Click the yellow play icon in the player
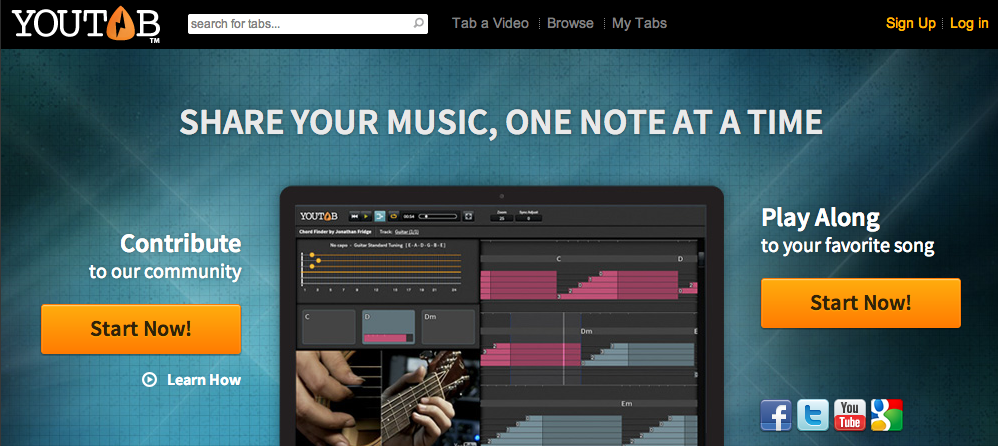The image size is (998, 446). (x=366, y=216)
